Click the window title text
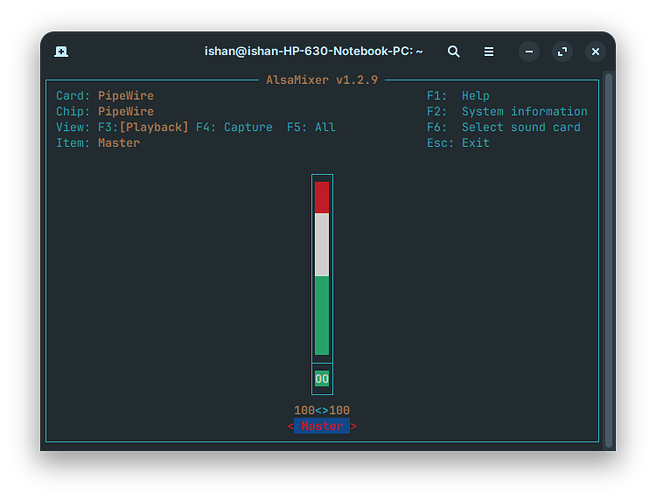This screenshot has height=500, width=655. pos(313,51)
